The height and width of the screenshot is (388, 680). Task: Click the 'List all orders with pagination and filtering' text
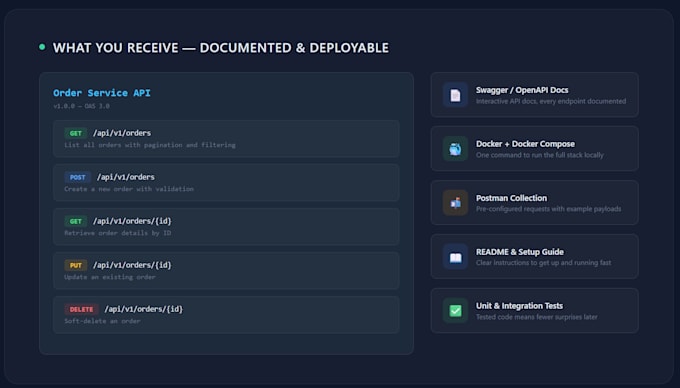tap(150, 145)
